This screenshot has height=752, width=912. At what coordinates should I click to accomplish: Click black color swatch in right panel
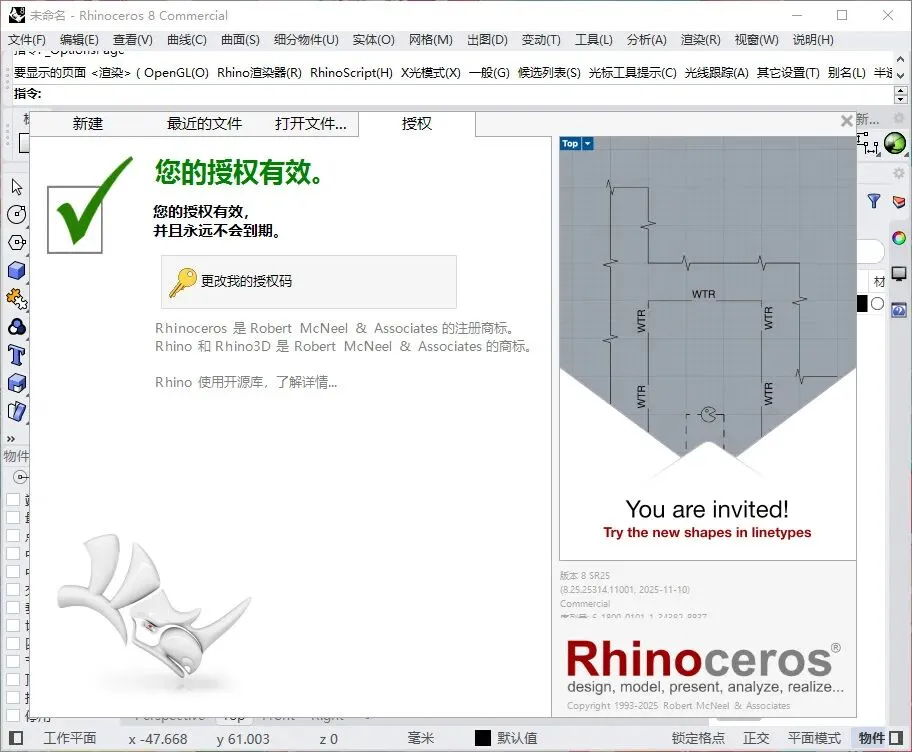click(x=862, y=303)
